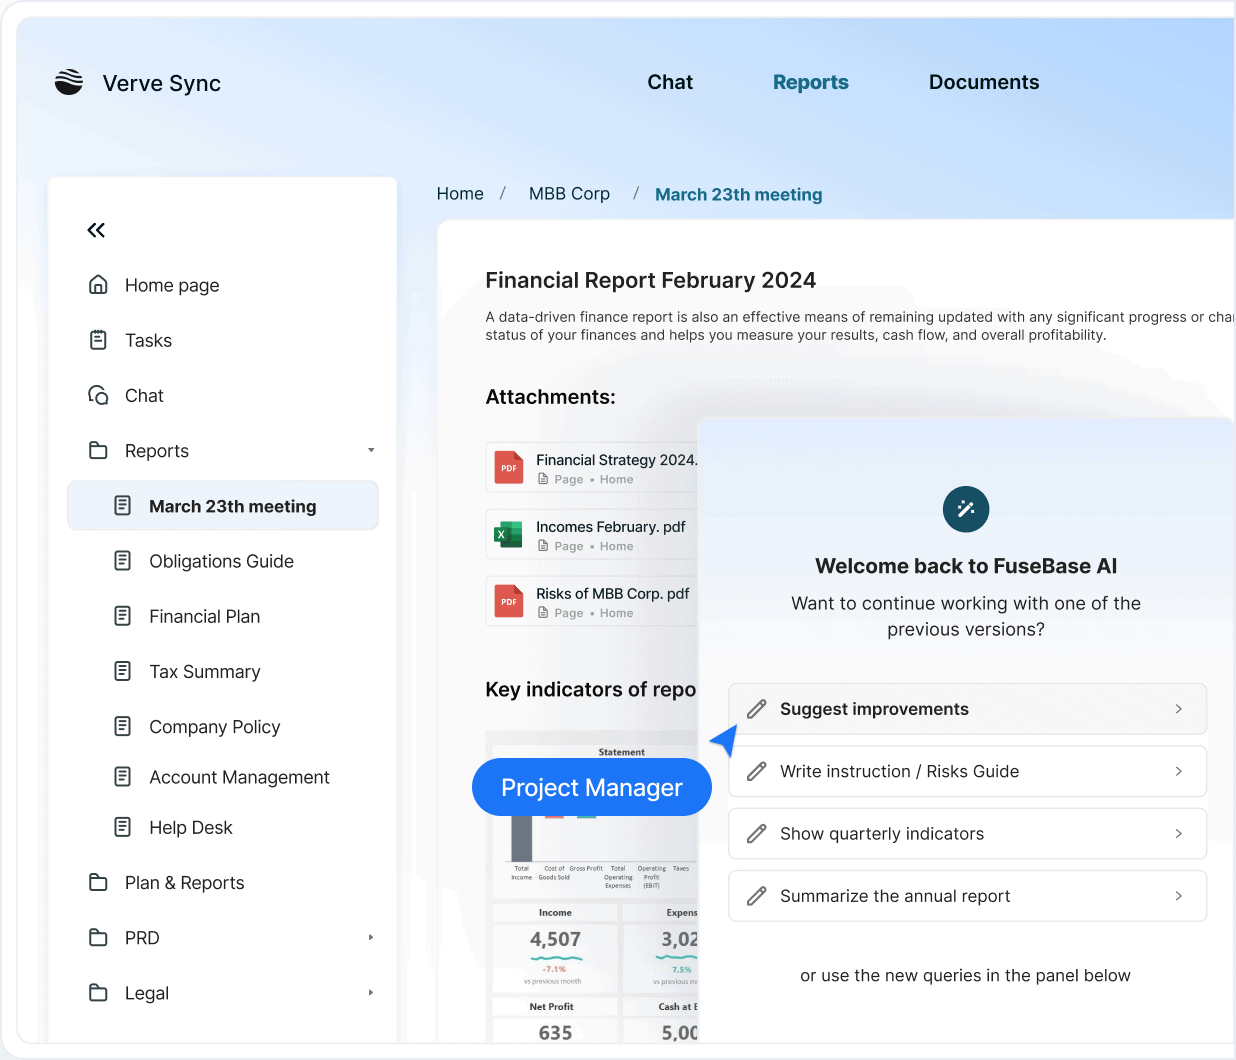Expand the Legal folder arrow
Viewport: 1236px width, 1060px height.
coord(371,992)
